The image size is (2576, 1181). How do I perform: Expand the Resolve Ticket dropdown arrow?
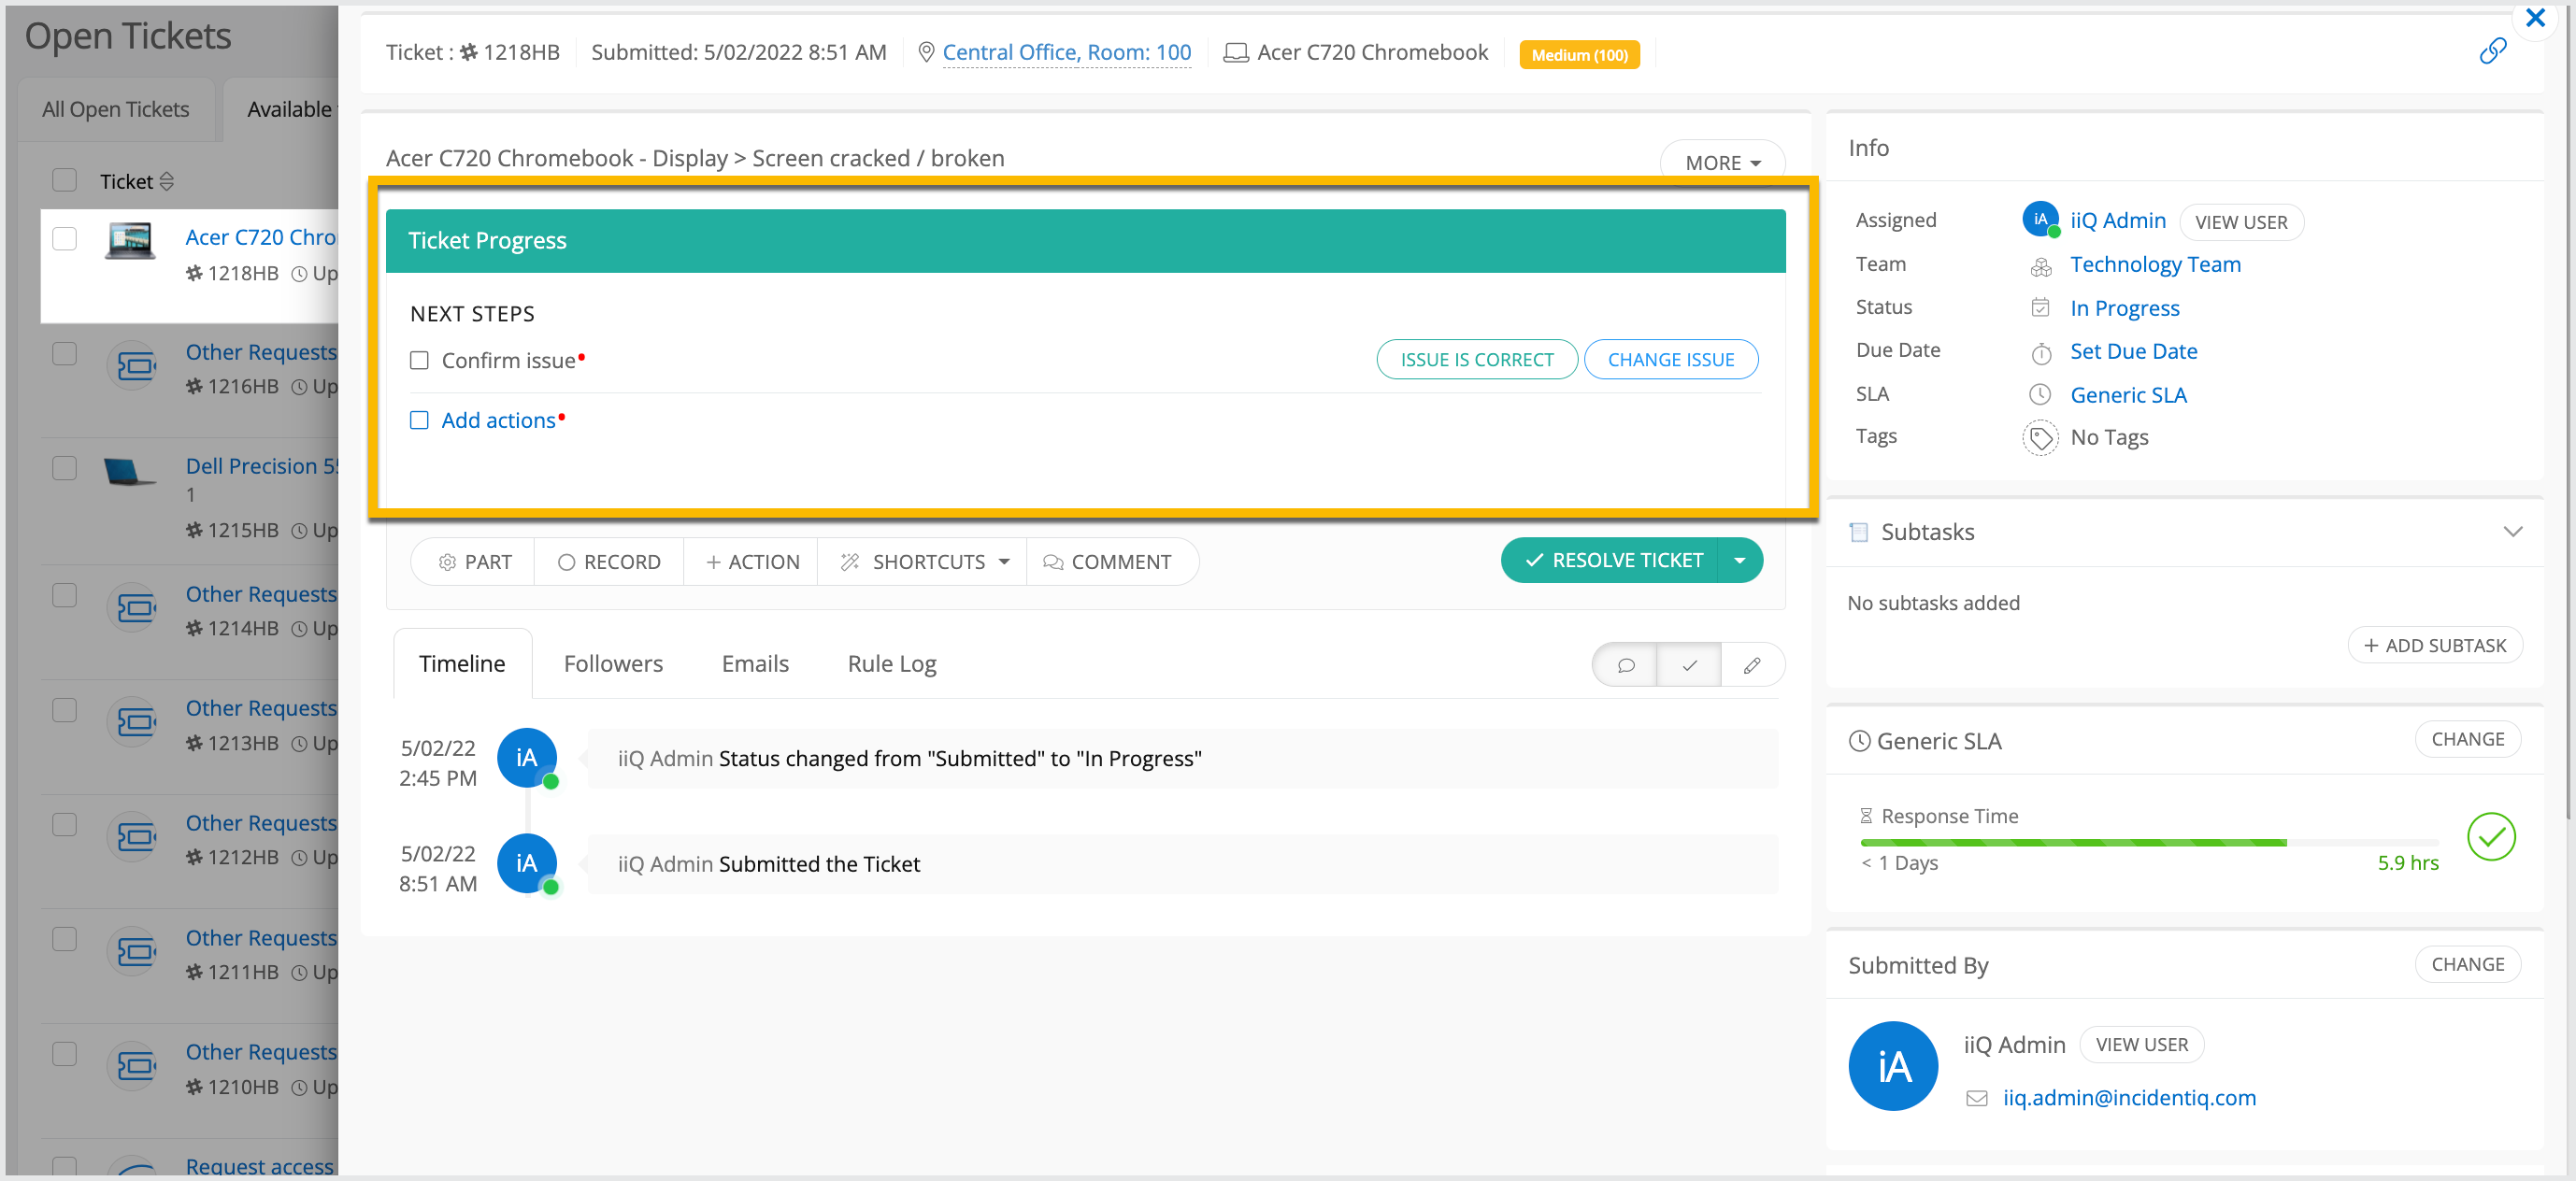(x=1740, y=560)
